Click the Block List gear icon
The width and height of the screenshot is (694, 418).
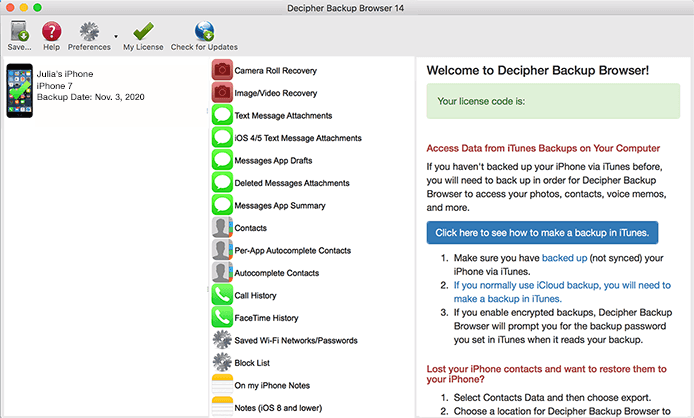point(222,362)
